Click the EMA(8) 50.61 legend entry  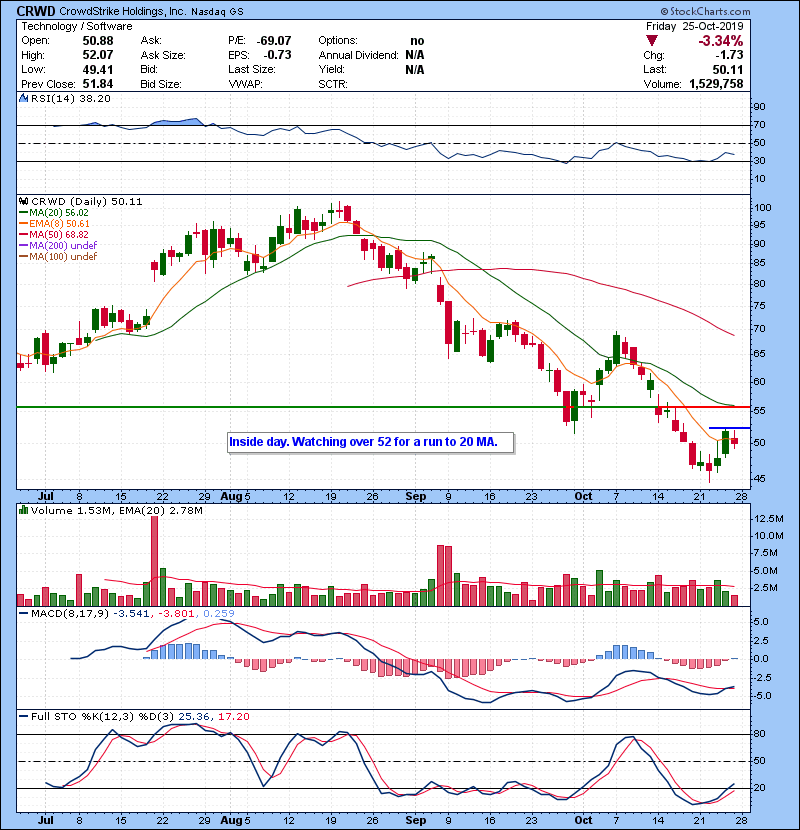pos(54,224)
